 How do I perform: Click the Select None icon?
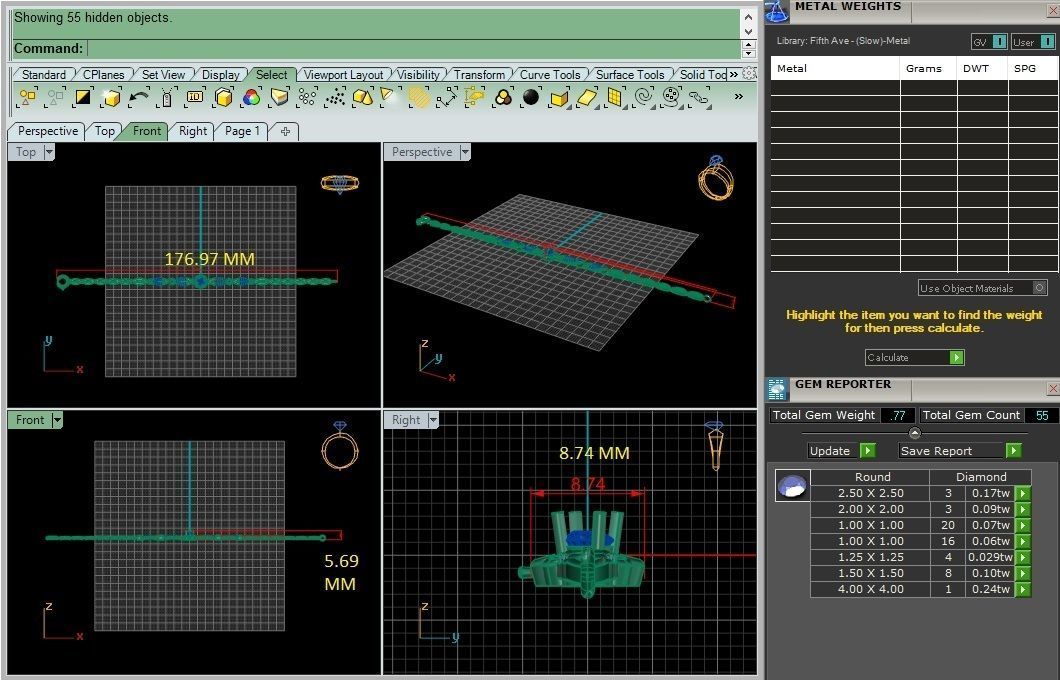click(x=54, y=98)
